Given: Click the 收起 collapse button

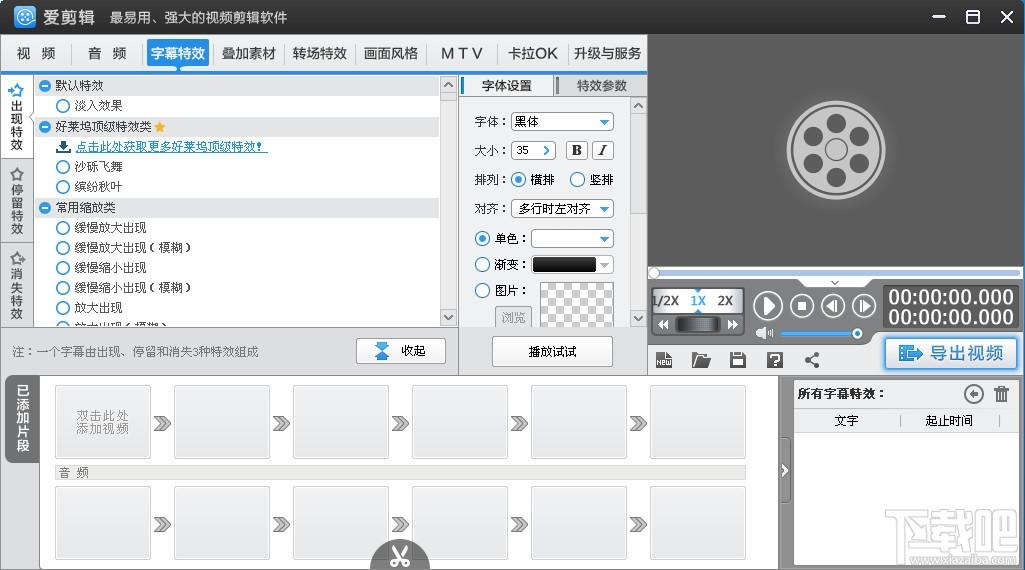Looking at the screenshot, I should pos(401,351).
